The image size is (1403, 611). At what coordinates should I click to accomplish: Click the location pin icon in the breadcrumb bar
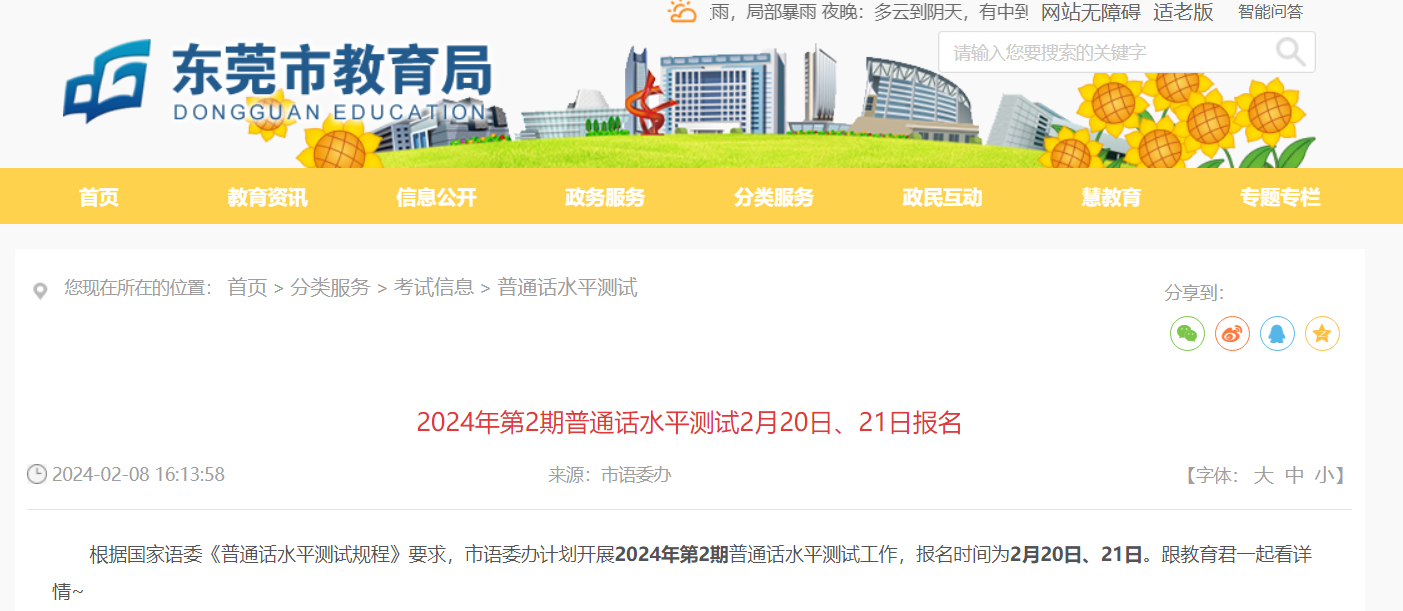[x=40, y=289]
